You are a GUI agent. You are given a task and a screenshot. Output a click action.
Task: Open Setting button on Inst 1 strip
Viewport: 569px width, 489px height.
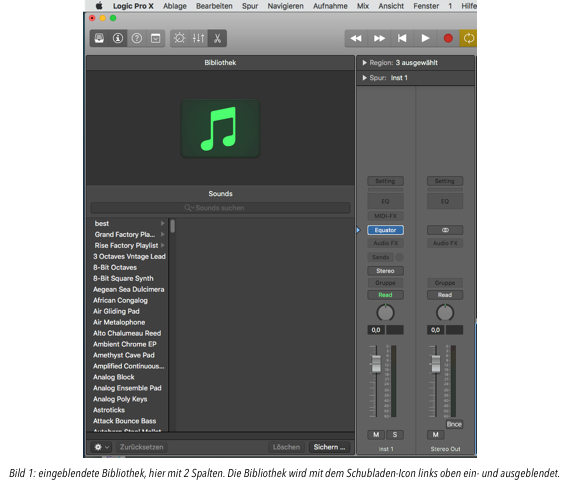[x=385, y=181]
